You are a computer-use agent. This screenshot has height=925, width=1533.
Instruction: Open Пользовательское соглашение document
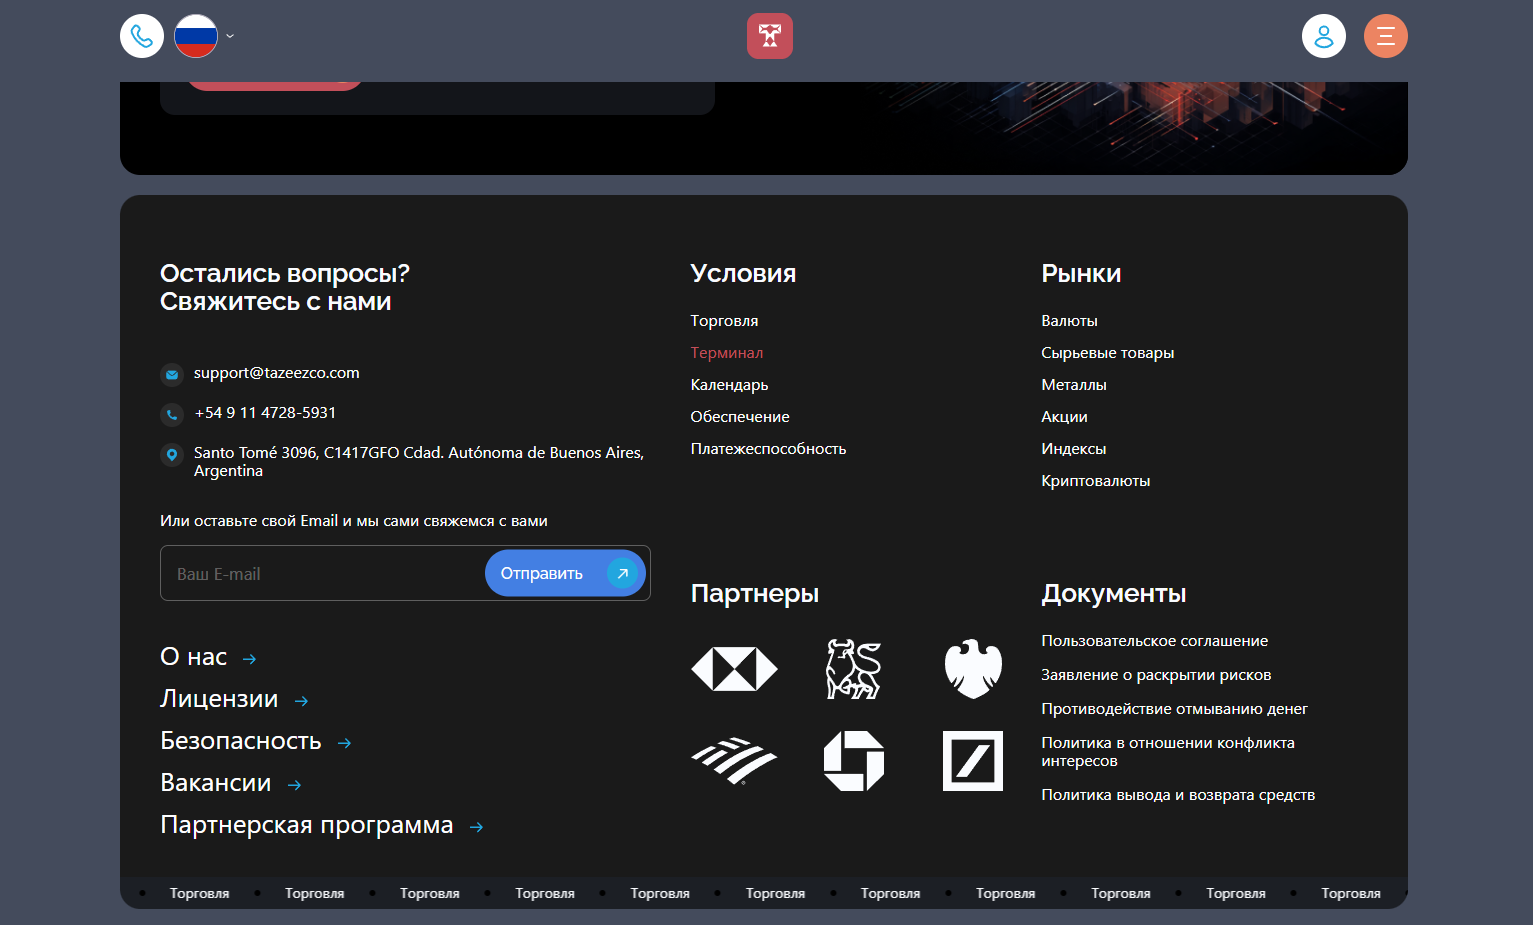1155,641
